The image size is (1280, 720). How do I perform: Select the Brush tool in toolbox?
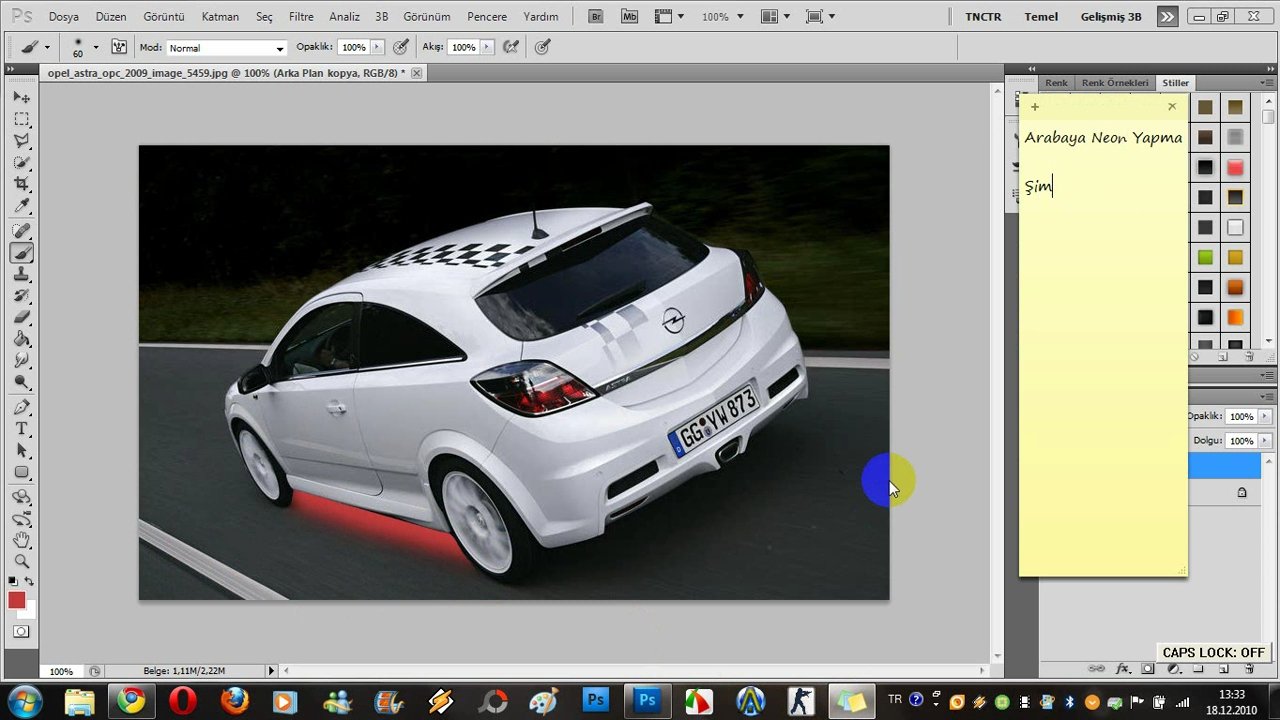[21, 254]
